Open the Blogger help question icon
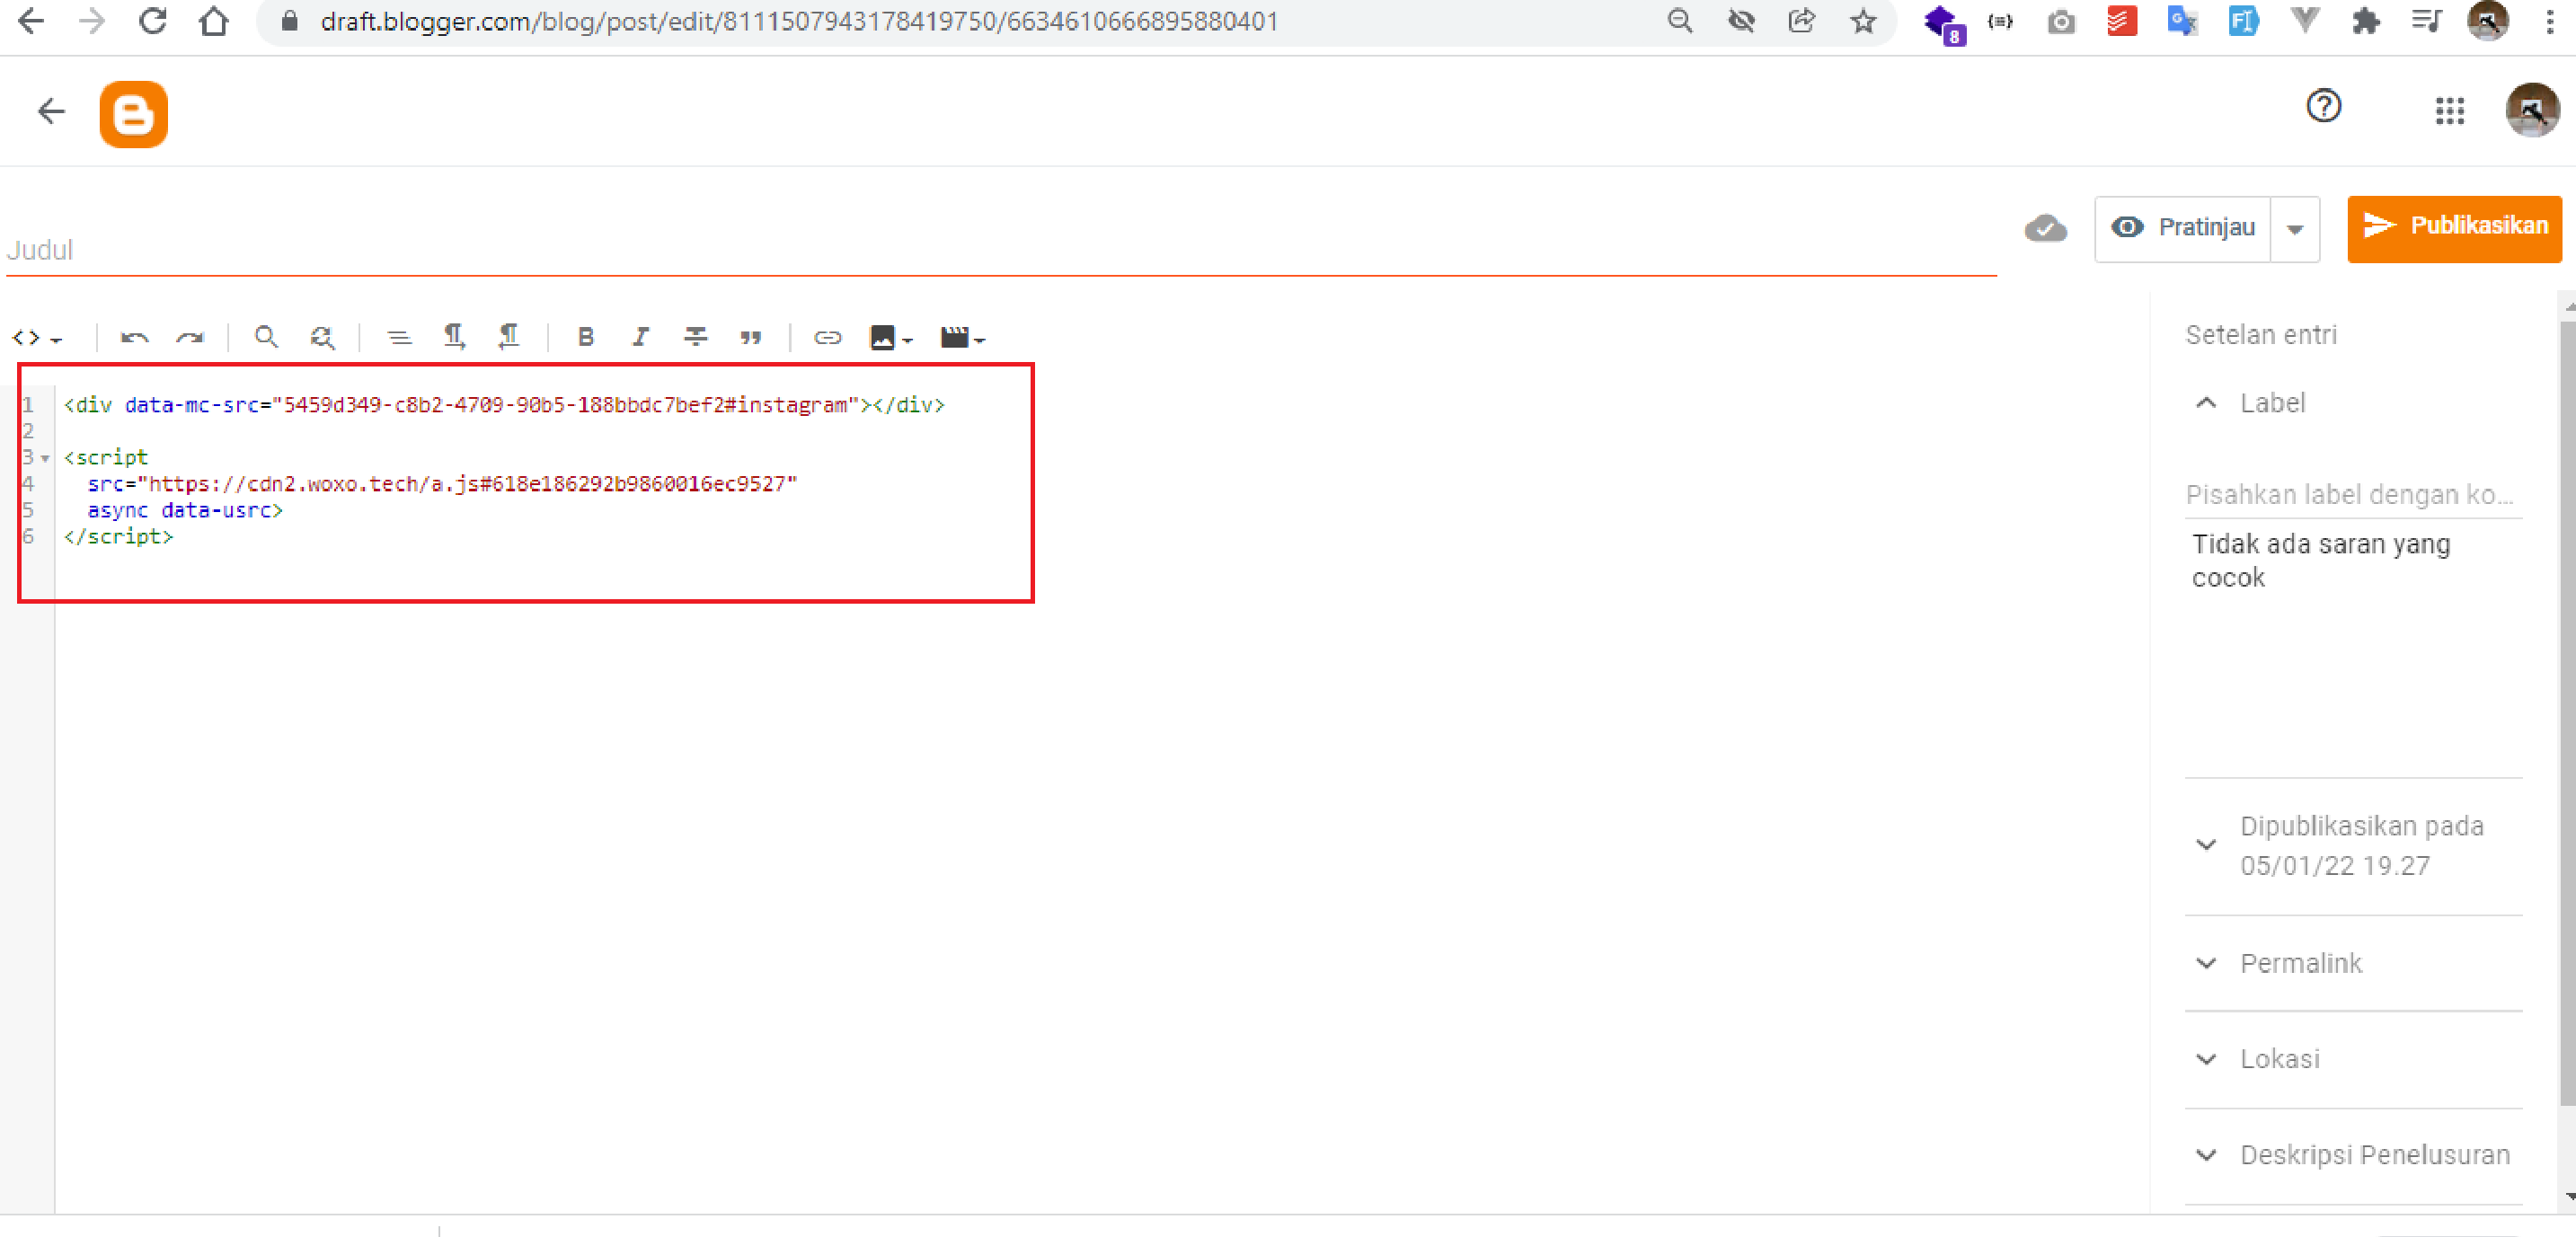Viewport: 2576px width, 1237px height. coord(2323,105)
